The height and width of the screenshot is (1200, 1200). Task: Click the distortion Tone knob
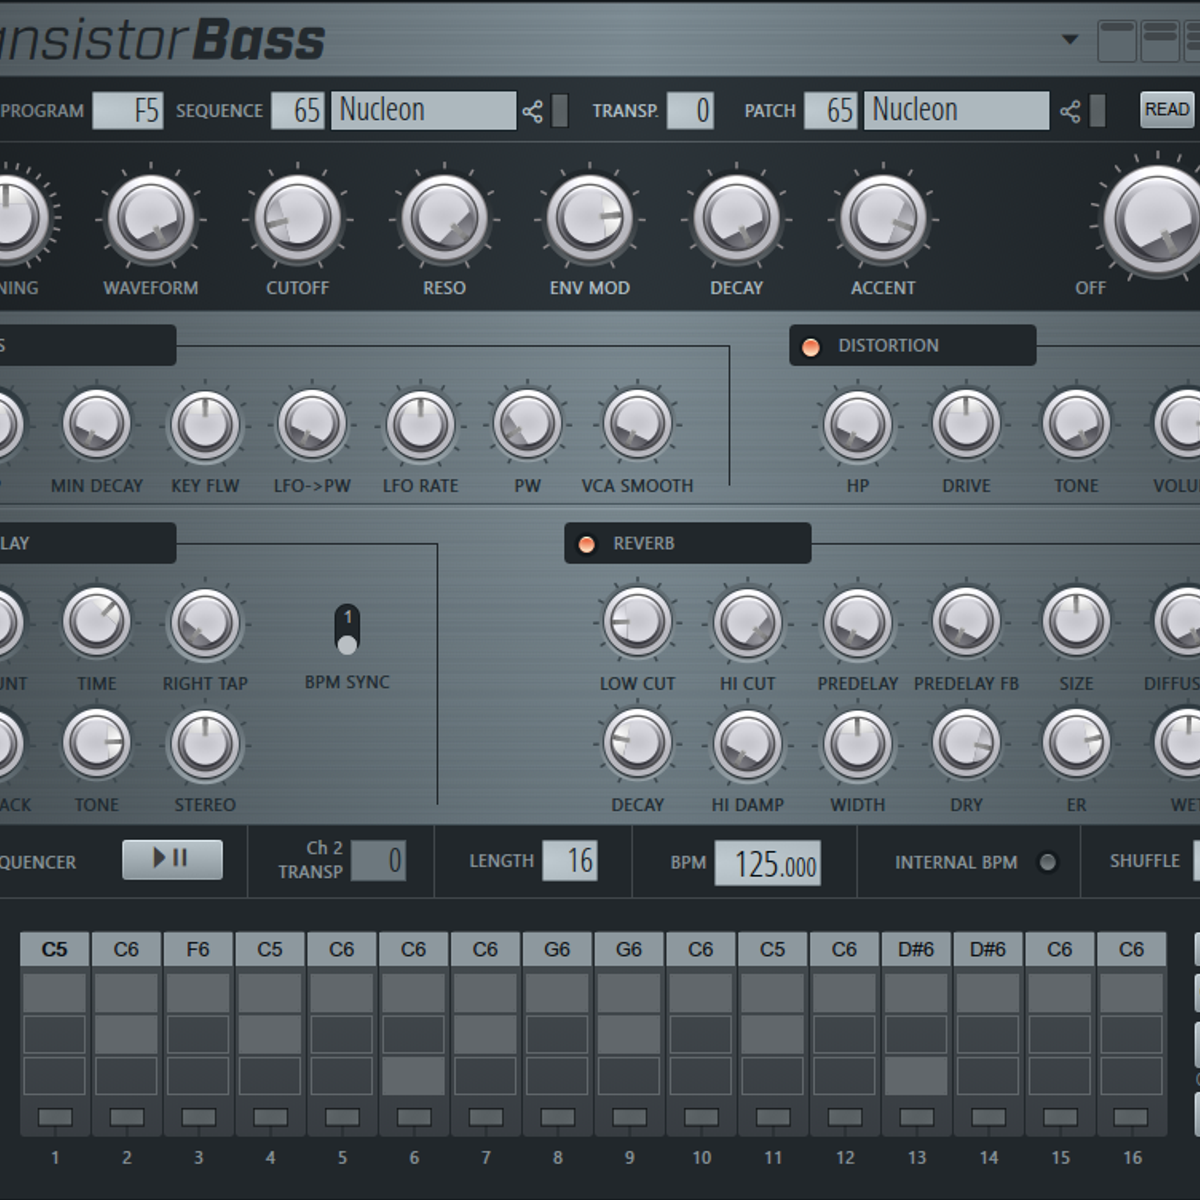click(1076, 425)
